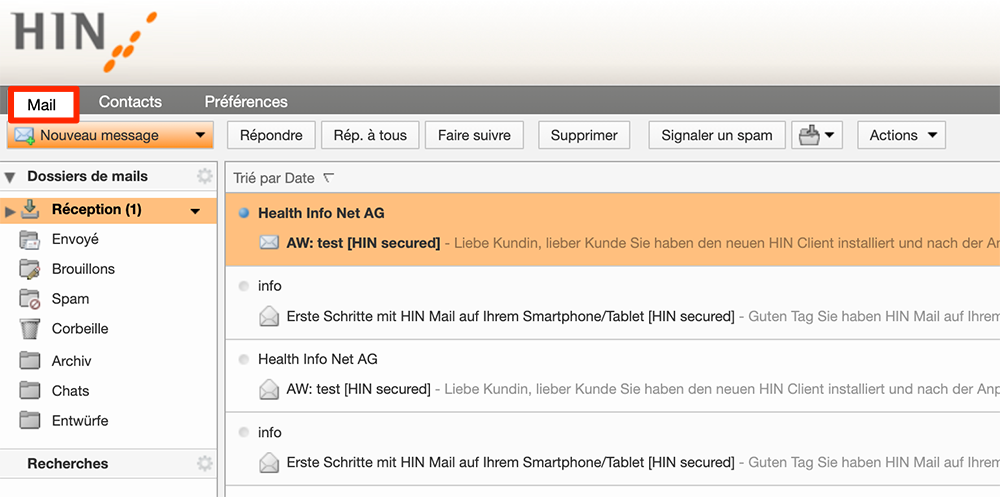This screenshot has width=1000, height=497.
Task: Click the Corbeille trash can icon
Action: [30, 329]
